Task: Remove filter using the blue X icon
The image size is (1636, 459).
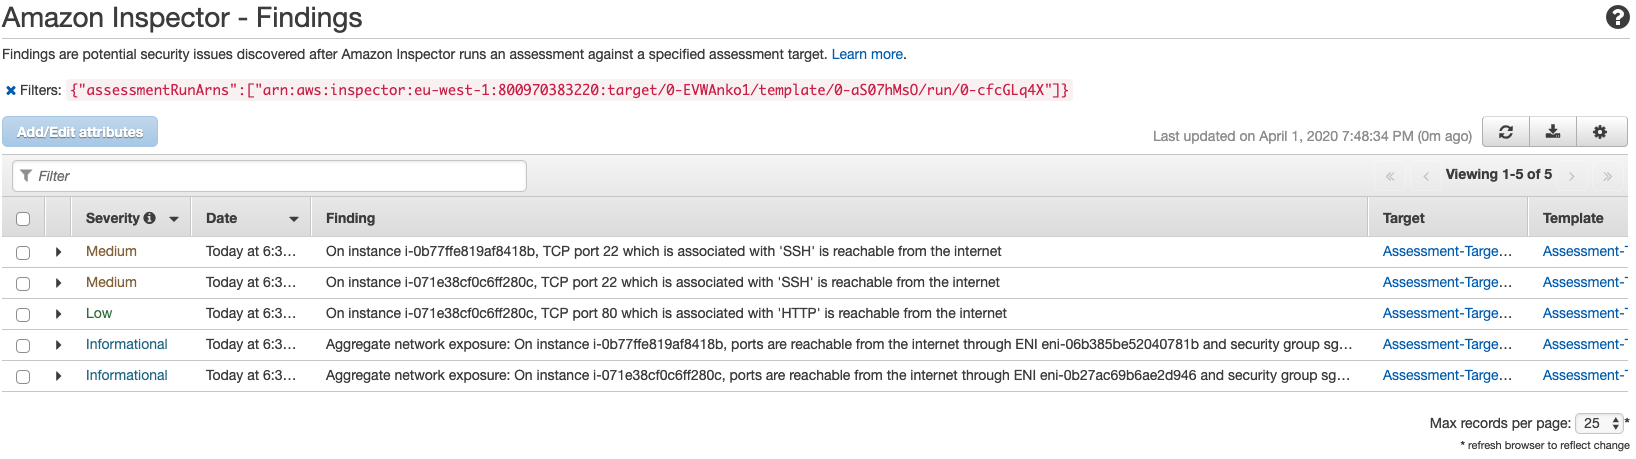Action: coord(11,90)
